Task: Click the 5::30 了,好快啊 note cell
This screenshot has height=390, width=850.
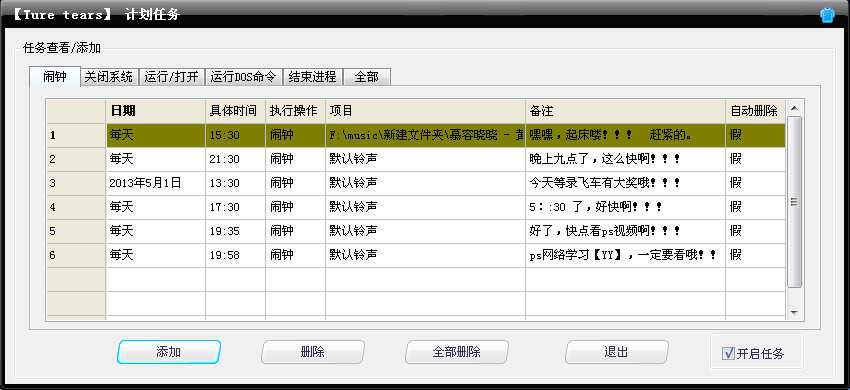Action: coord(626,207)
